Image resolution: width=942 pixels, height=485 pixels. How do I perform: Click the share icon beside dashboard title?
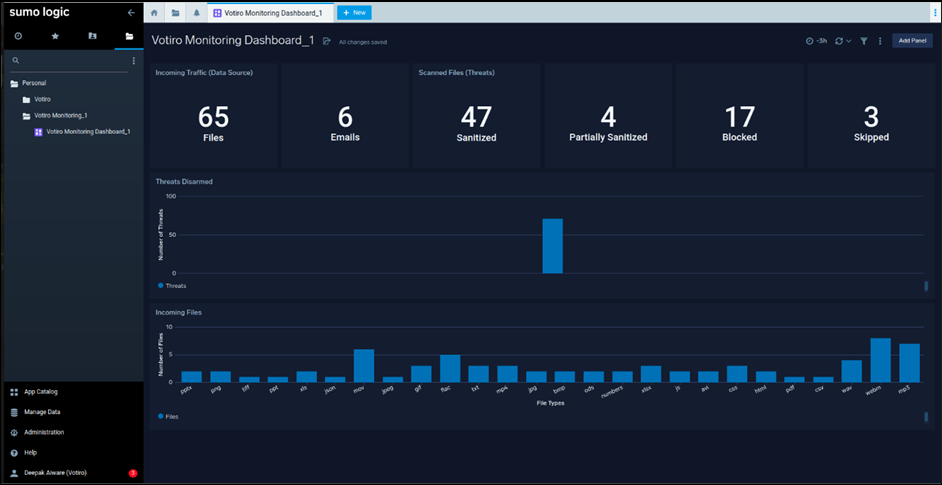point(327,41)
